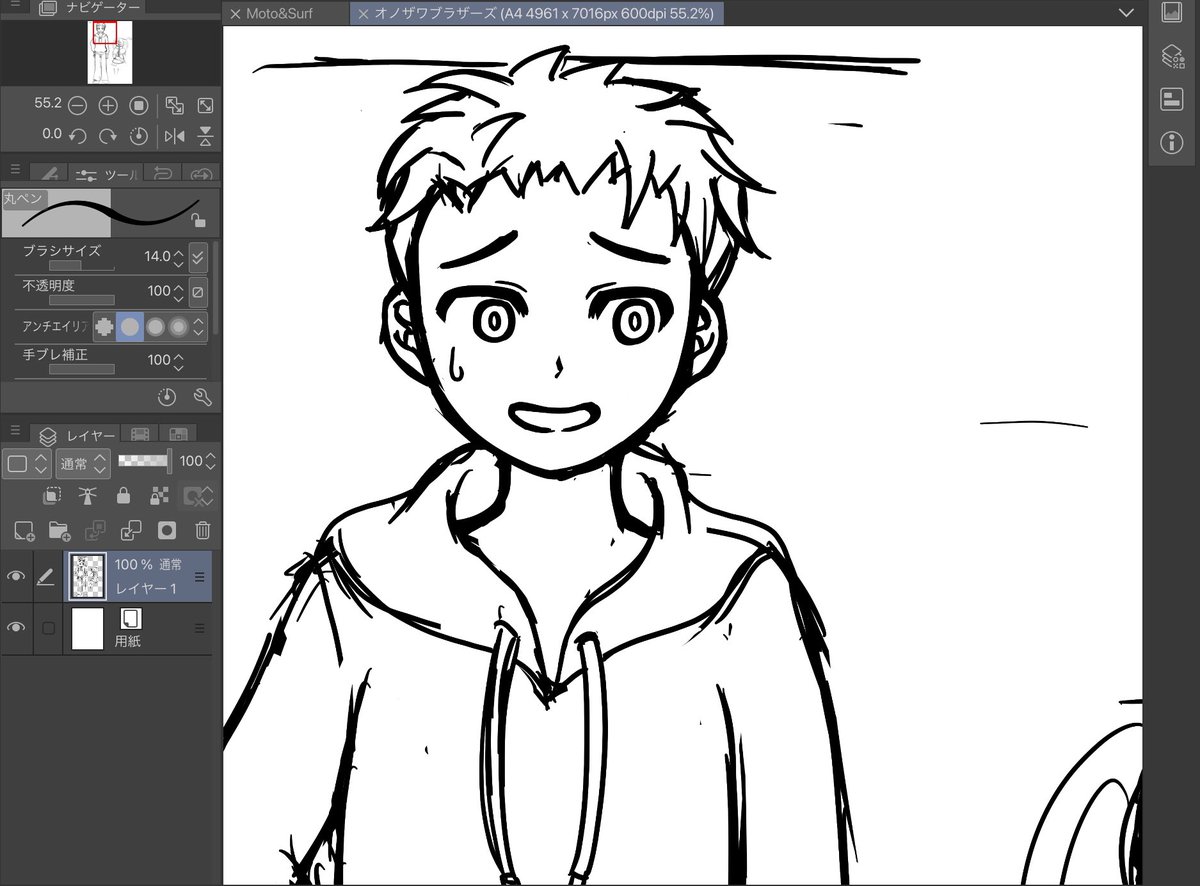Rotate the canvas right in the navigator
Screen dimensions: 1200x886
(x=108, y=135)
